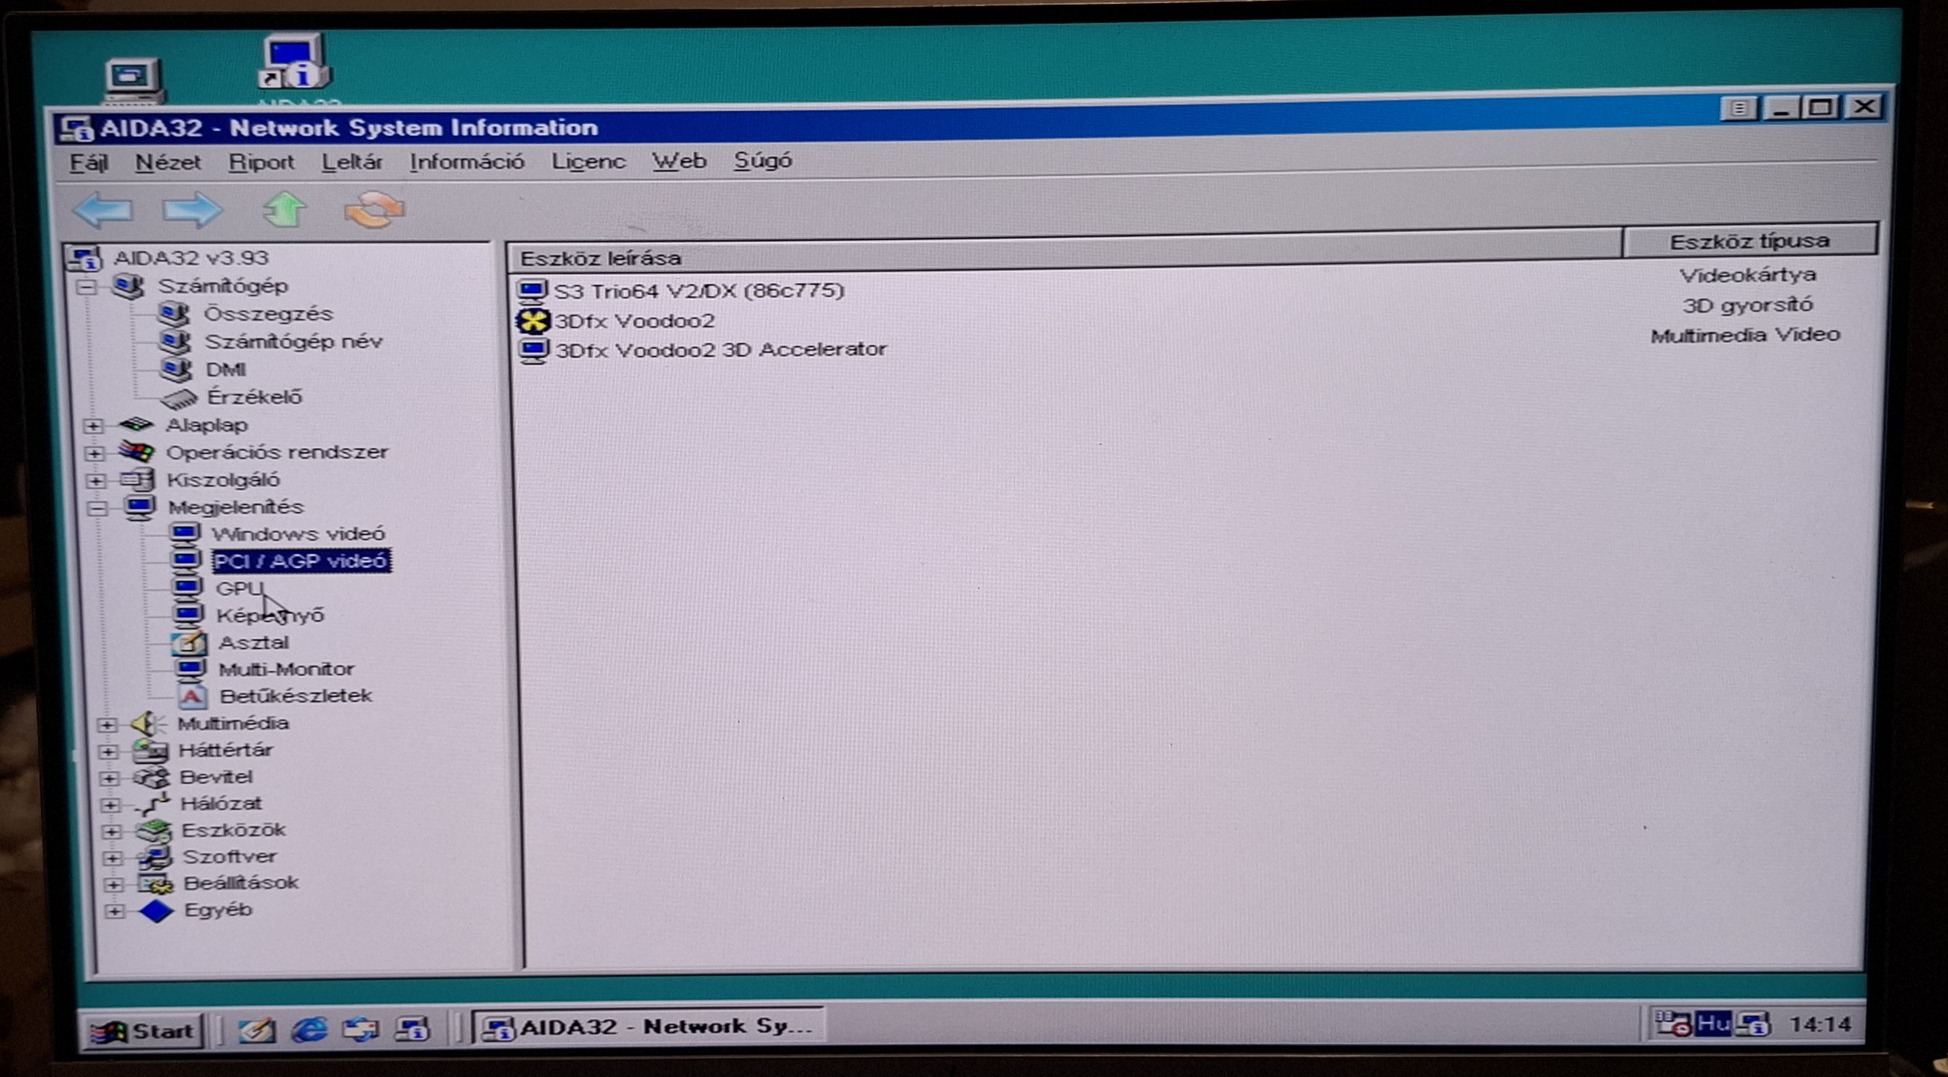
Task: Expand the Alaplap tree node
Action: click(94, 426)
